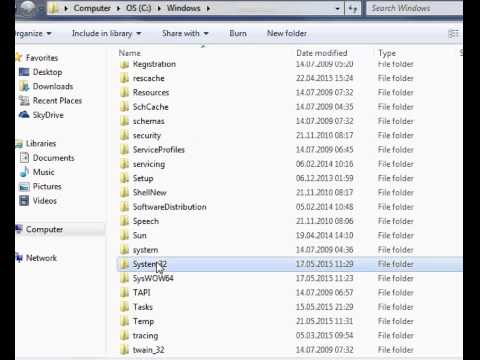Viewport: 480px width, 360px height.
Task: Click the Music library icon
Action: click(x=24, y=172)
